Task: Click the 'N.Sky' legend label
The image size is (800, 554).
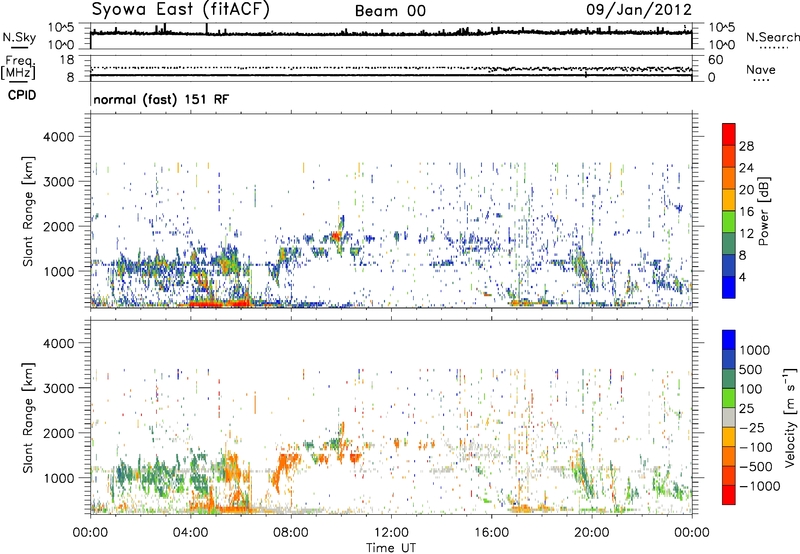Action: (19, 37)
